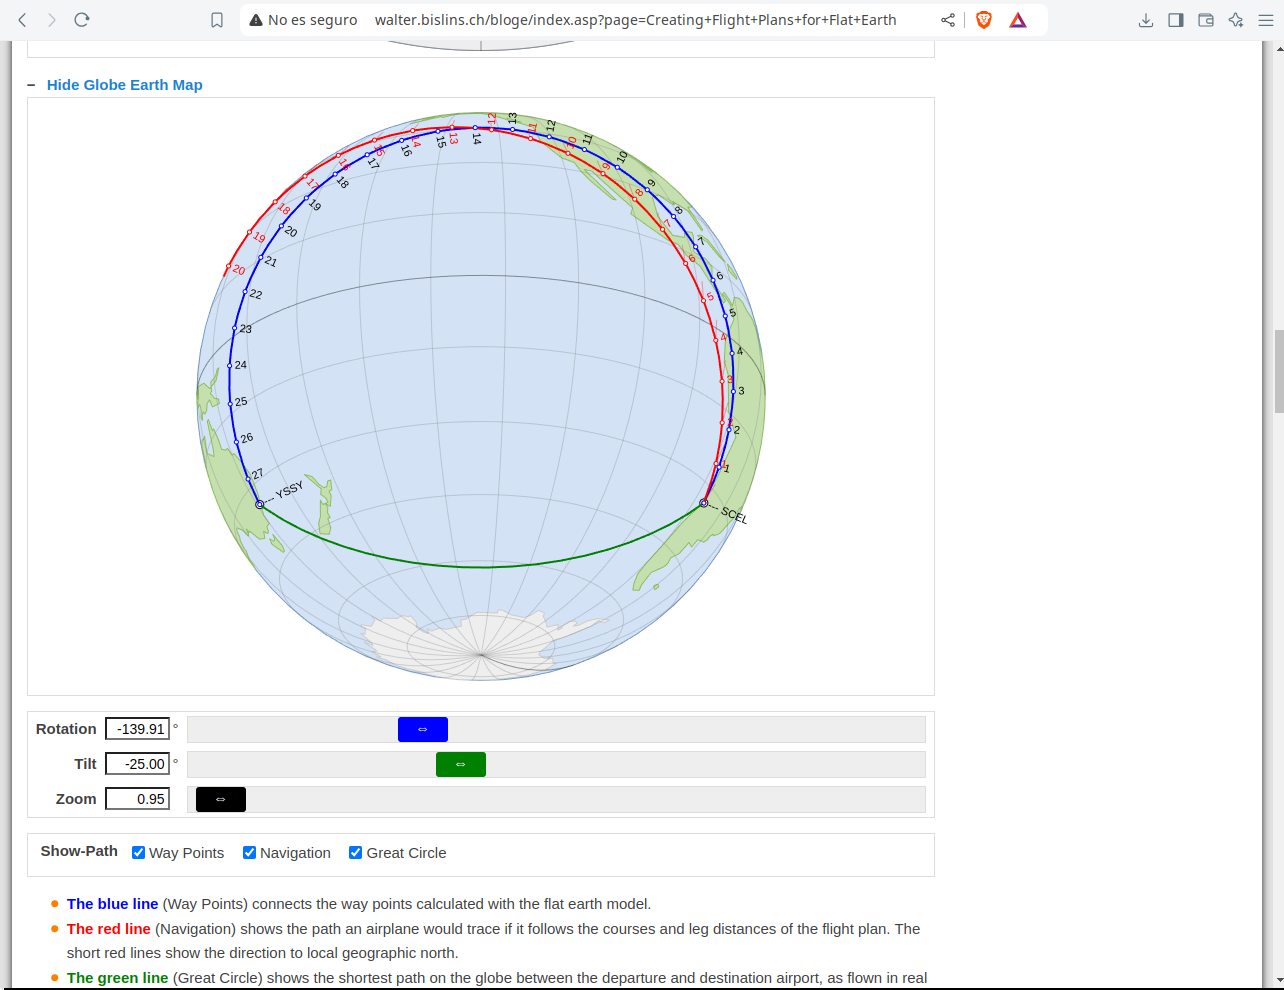Toggle the Great Circle checkbox
This screenshot has width=1284, height=990.
click(355, 853)
